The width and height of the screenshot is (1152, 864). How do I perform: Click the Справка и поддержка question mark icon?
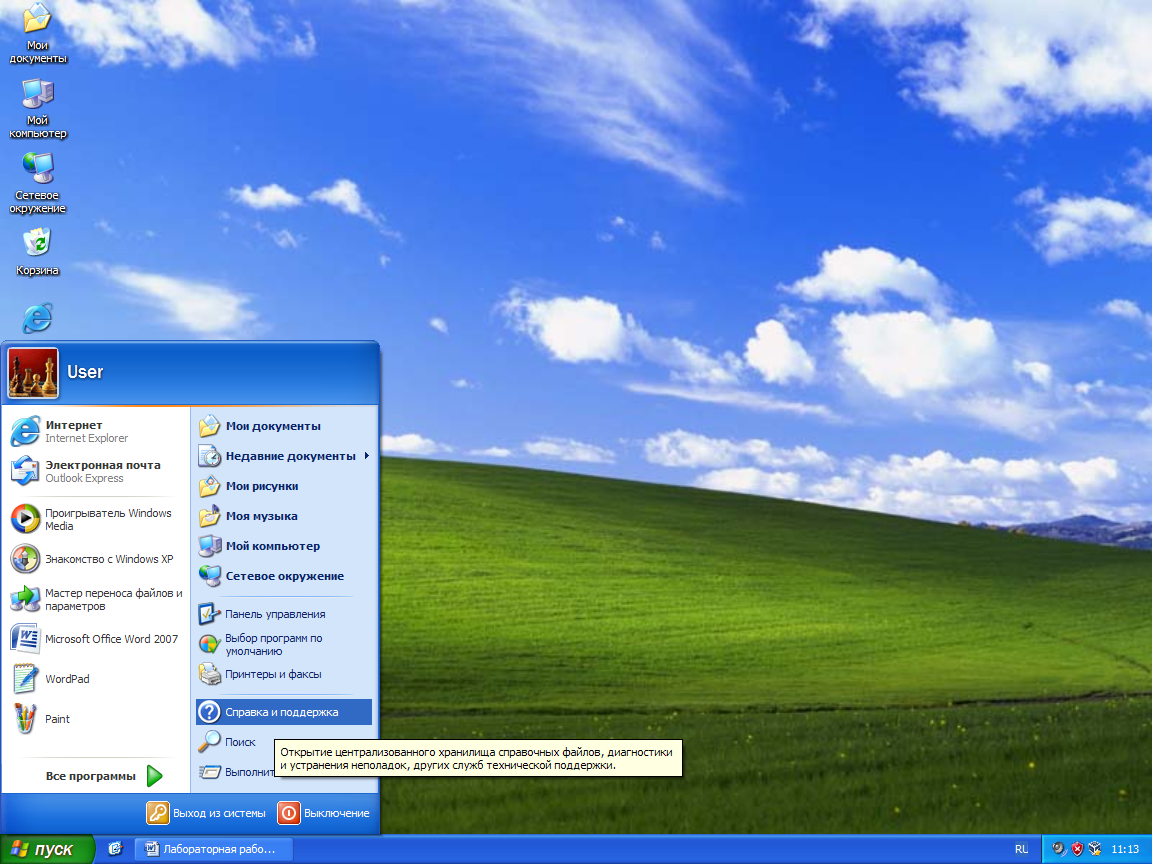209,712
